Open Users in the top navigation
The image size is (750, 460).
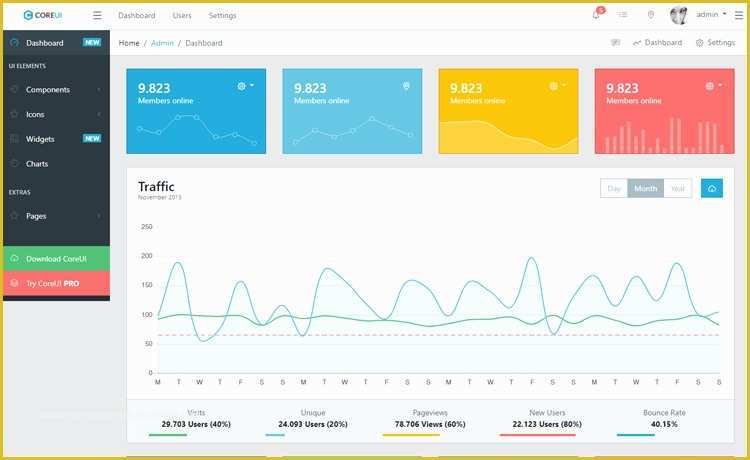click(182, 15)
